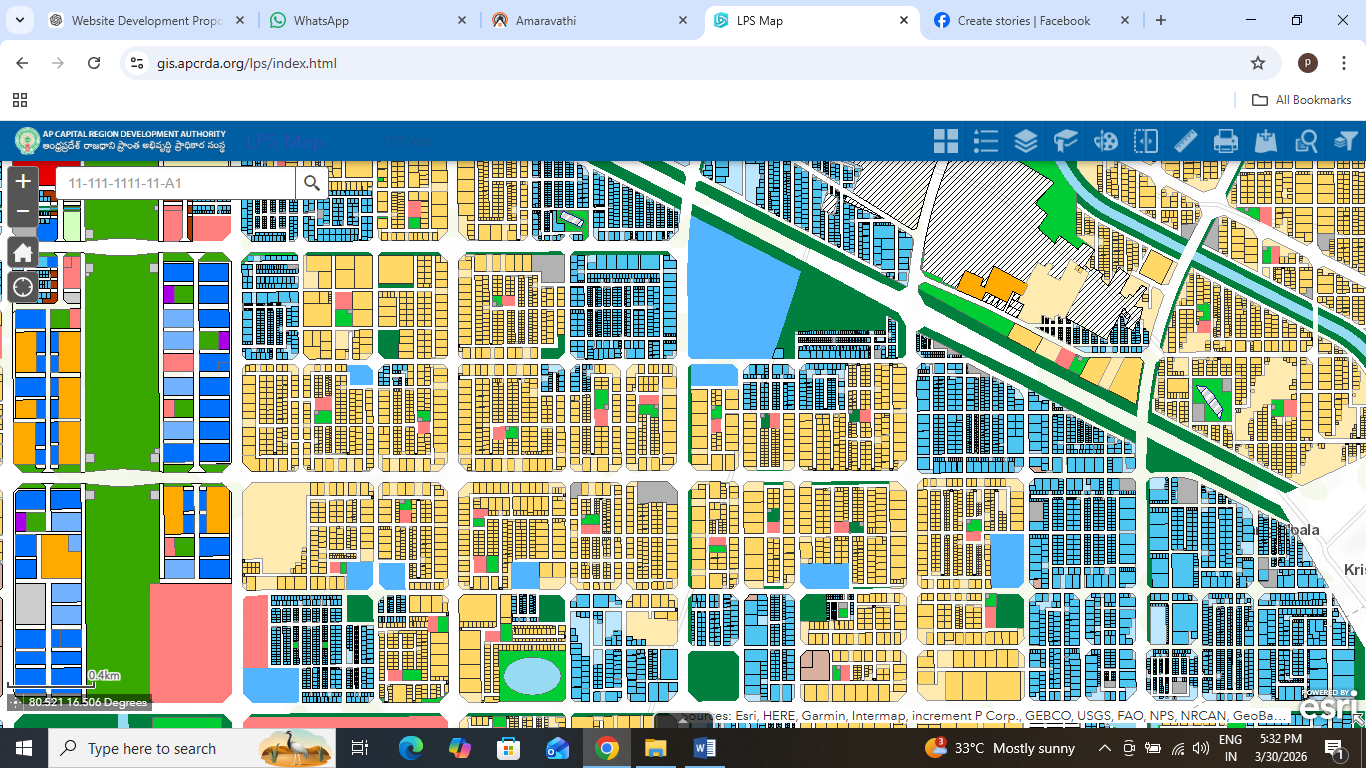Click the add data map icon
This screenshot has width=1366, height=768.
pos(1266,141)
